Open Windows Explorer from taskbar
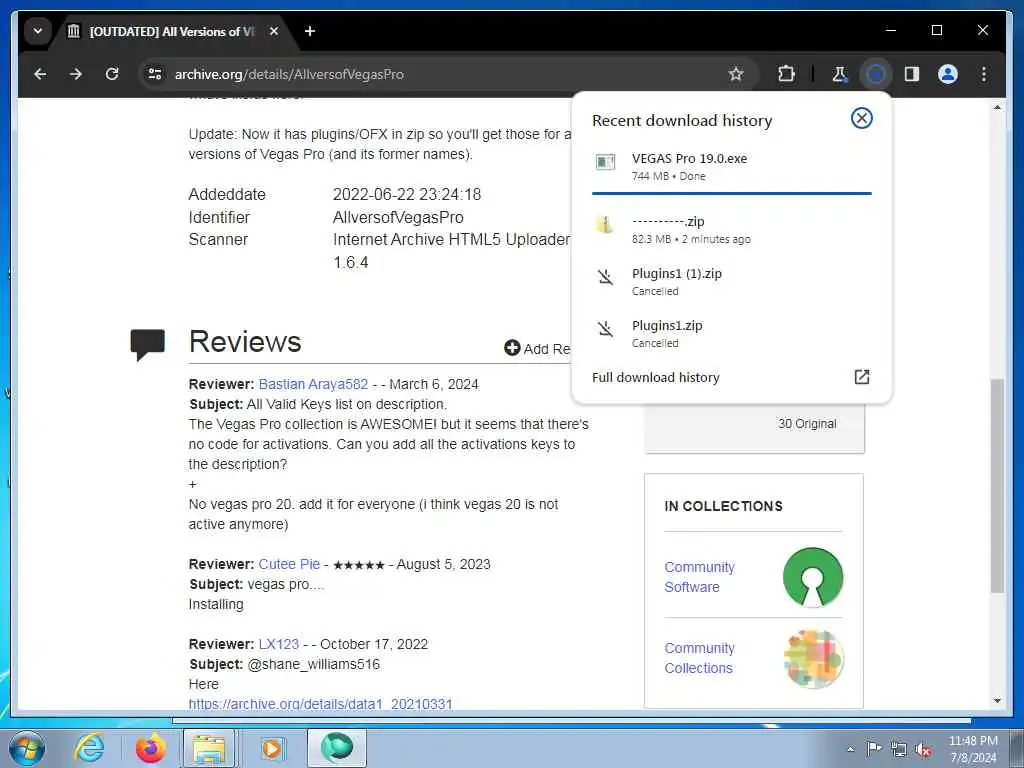1024x768 pixels. click(209, 748)
